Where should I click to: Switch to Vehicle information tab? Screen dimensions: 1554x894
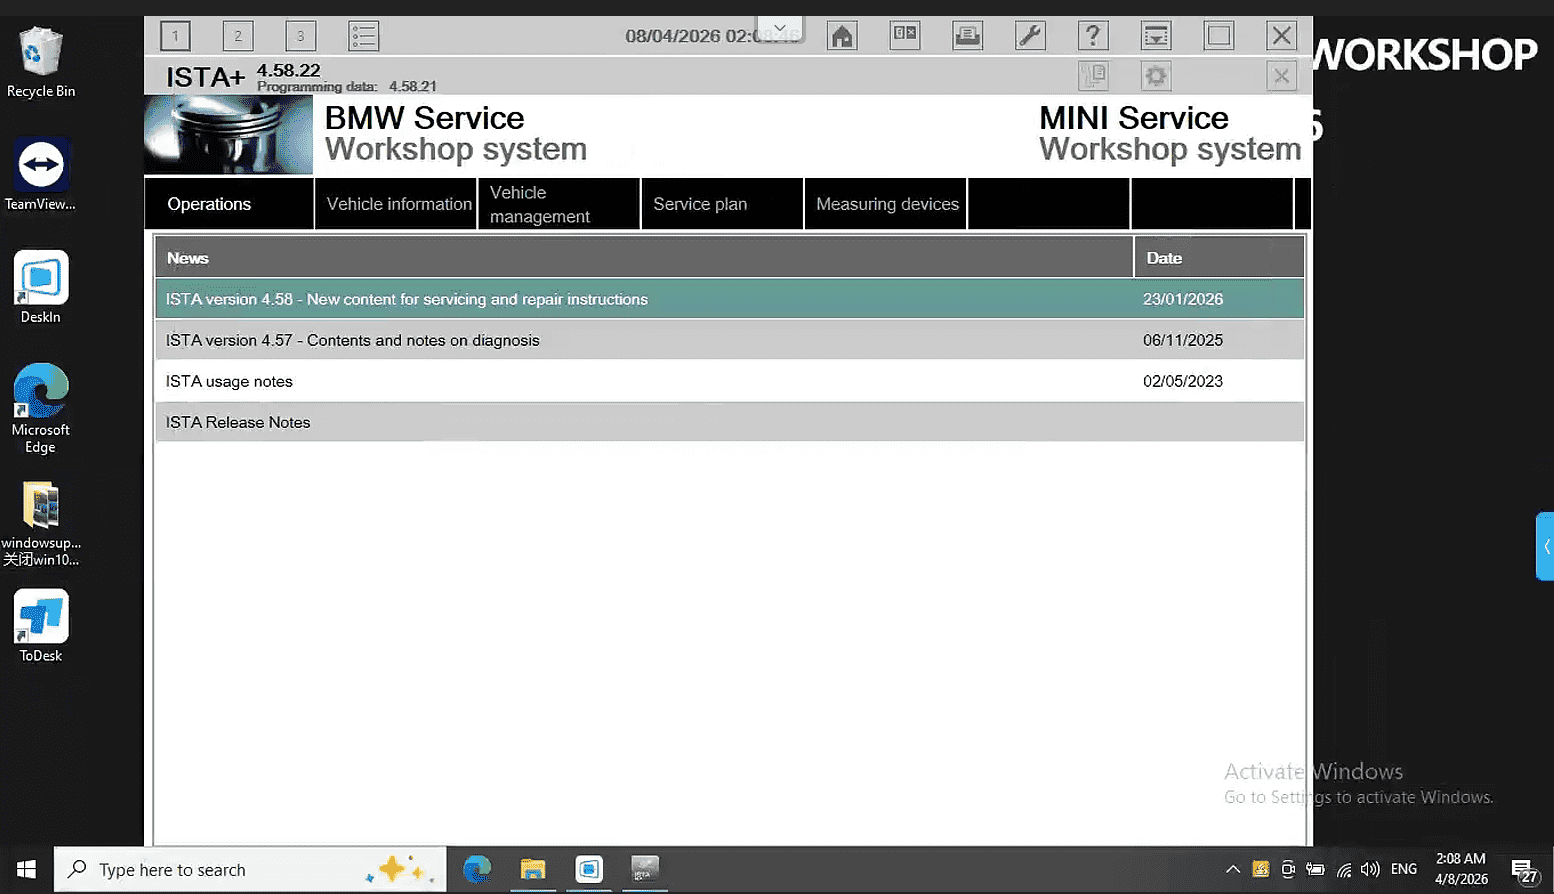(398, 204)
